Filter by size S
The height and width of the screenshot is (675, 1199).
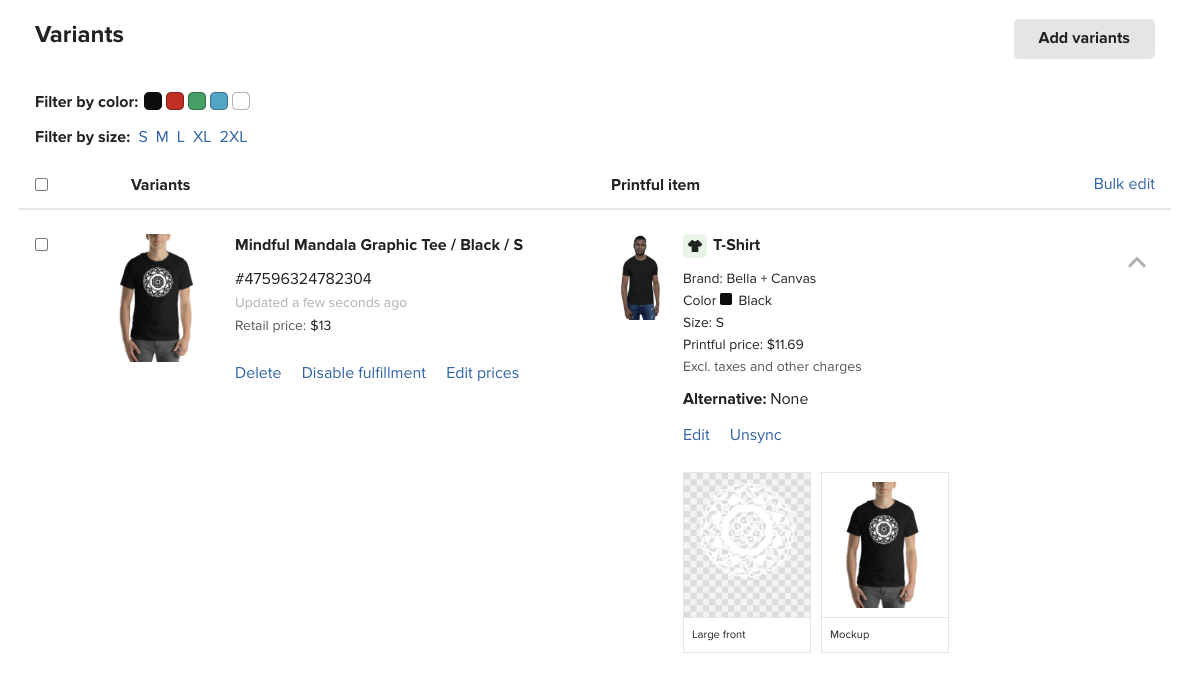click(x=143, y=137)
